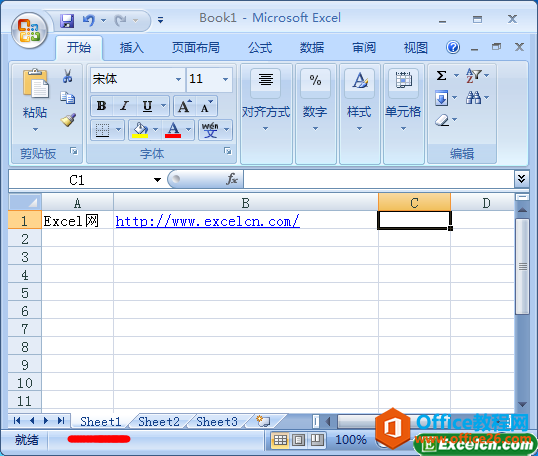Open Customize Quick Access Toolbar arrow

pyautogui.click(x=160, y=21)
